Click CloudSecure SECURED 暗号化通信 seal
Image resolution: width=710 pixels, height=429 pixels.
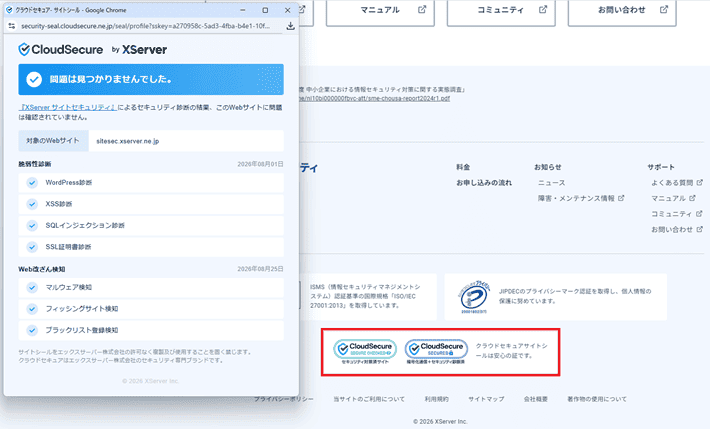coord(436,352)
